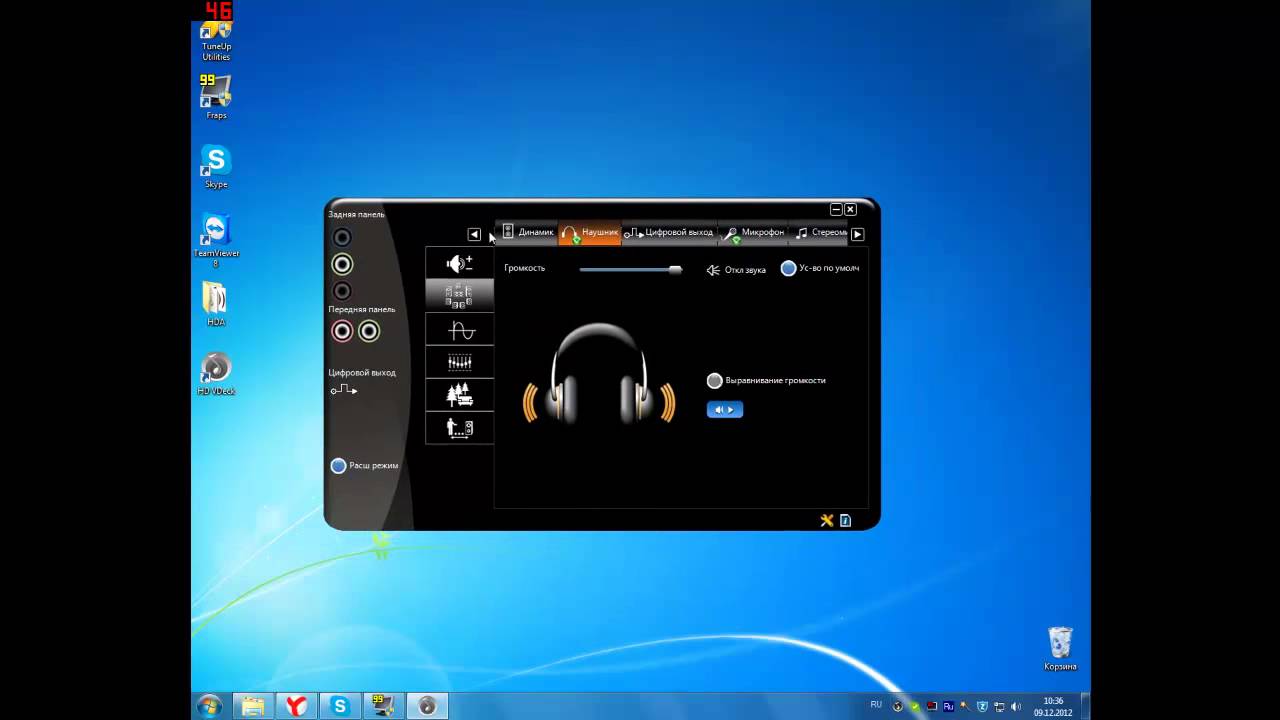The height and width of the screenshot is (720, 1280).
Task: Open the TeamViewer desktop shortcut
Action: 216,240
